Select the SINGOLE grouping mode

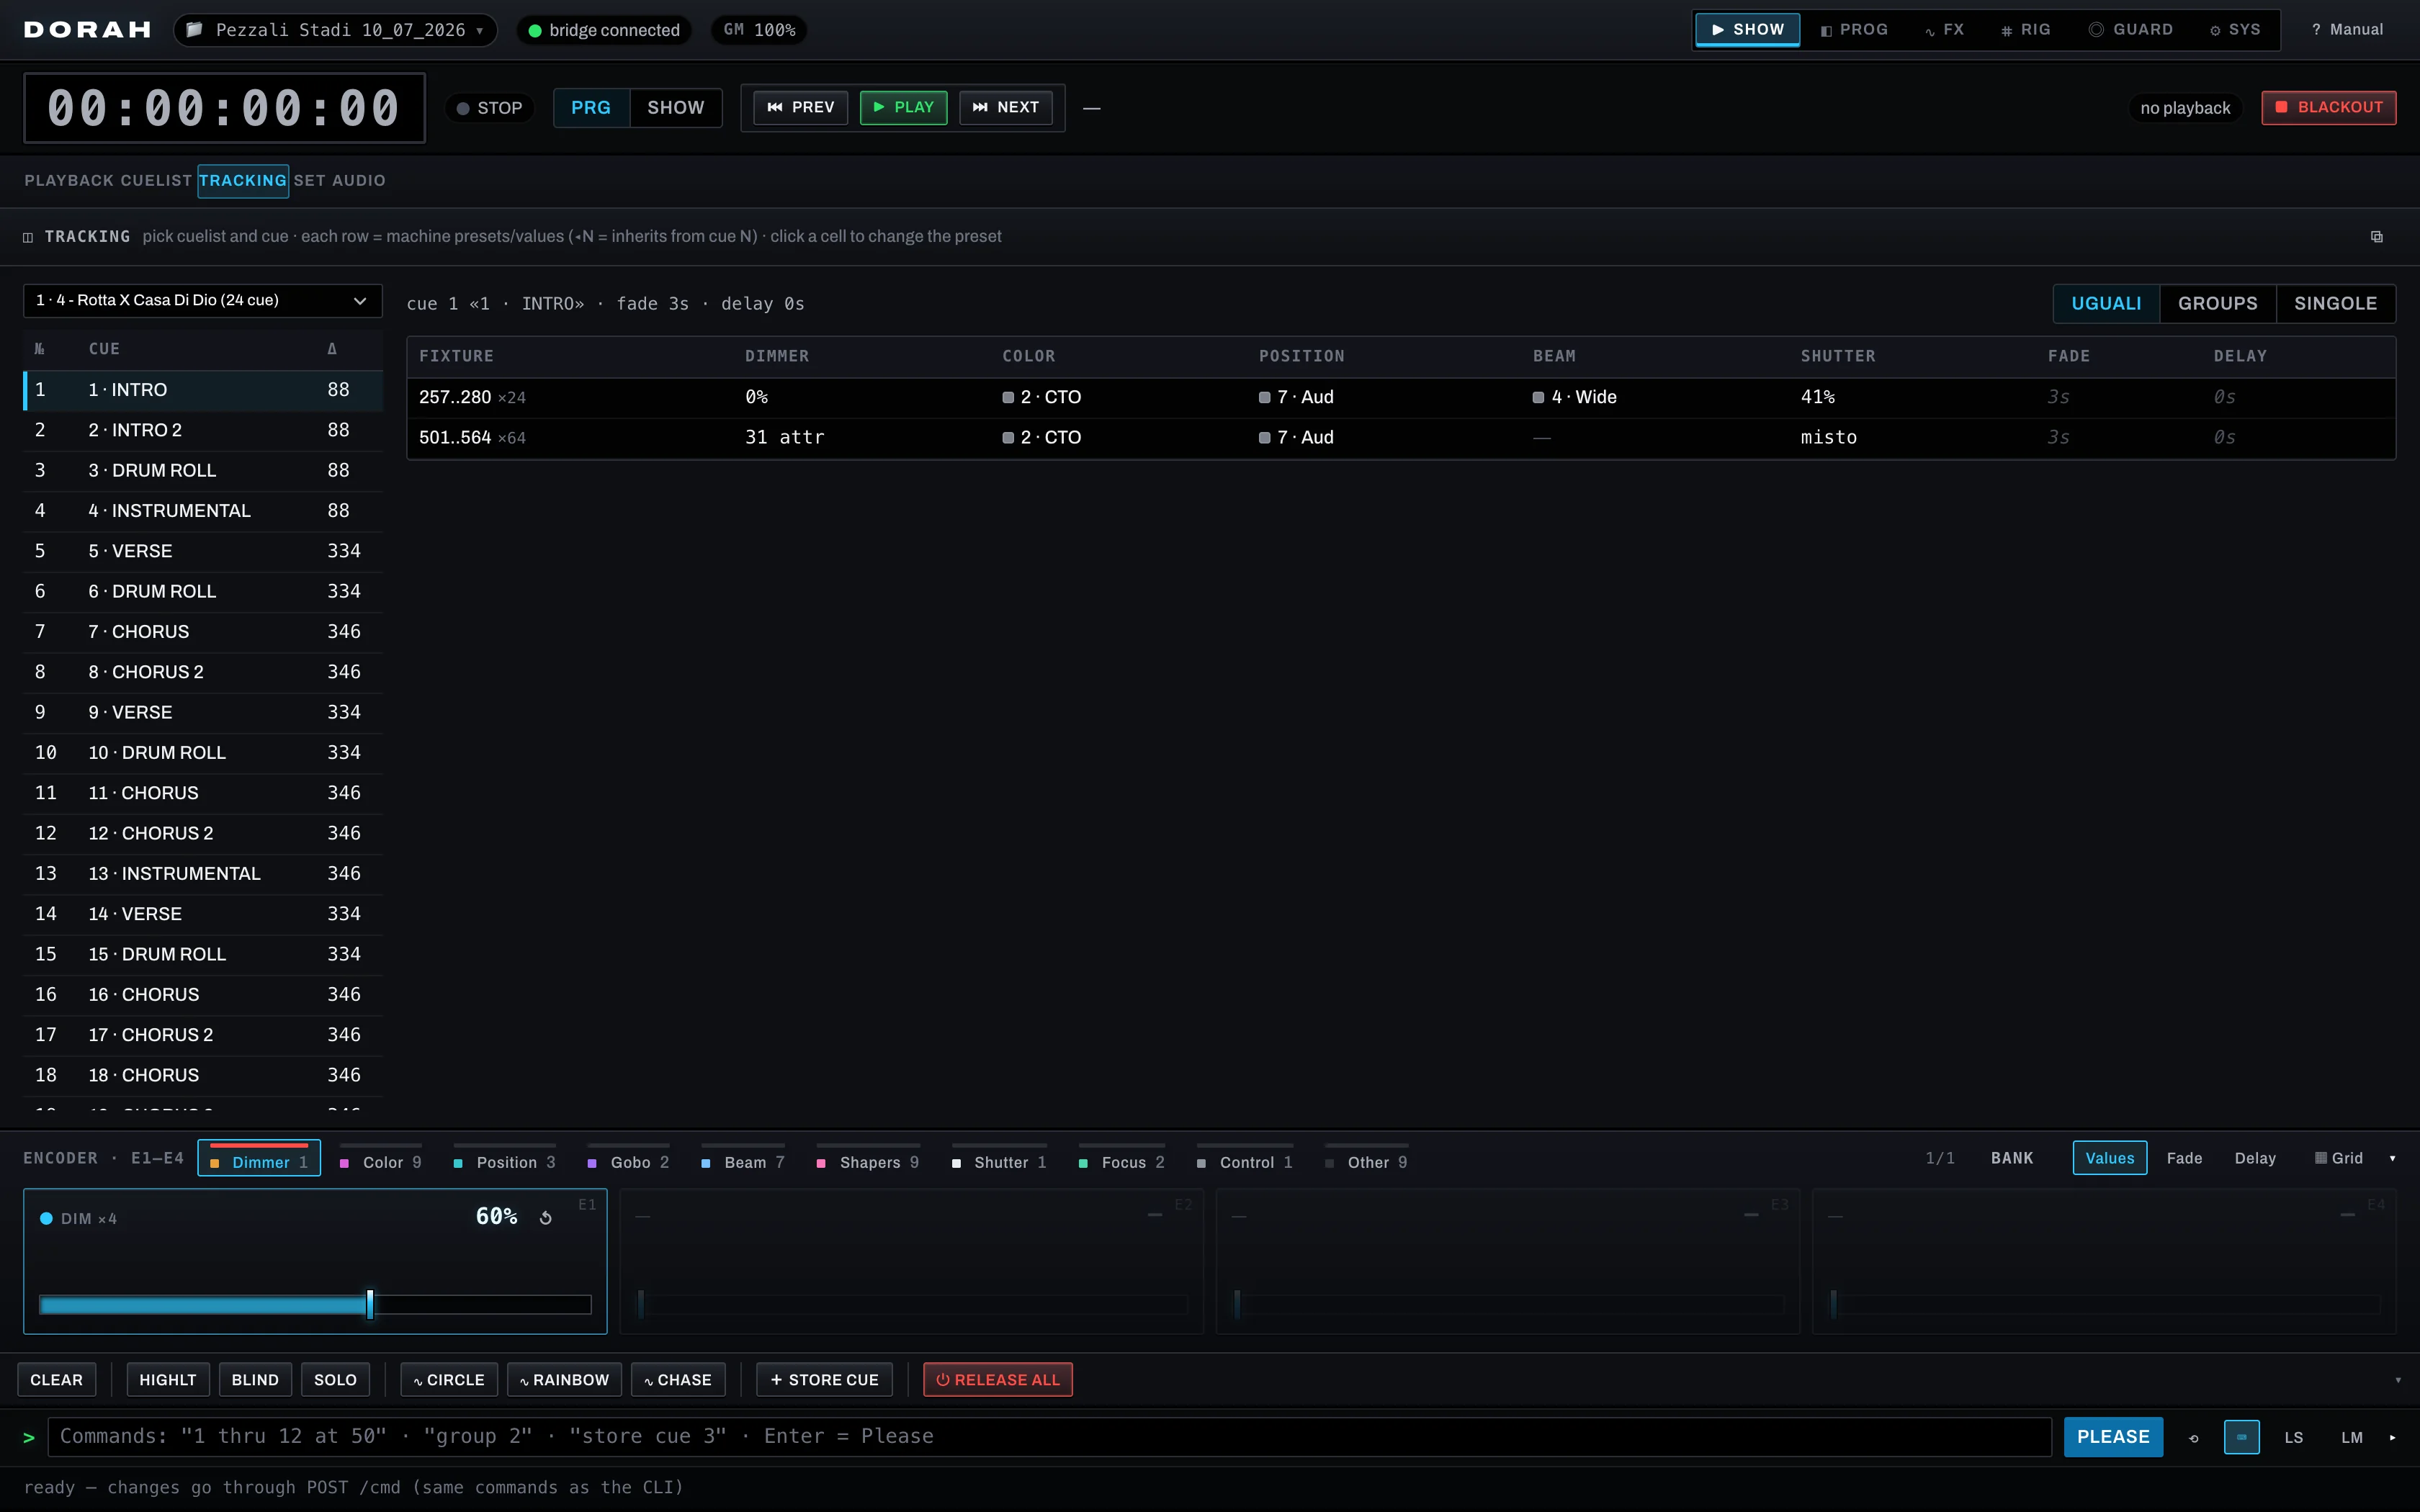(x=2335, y=303)
